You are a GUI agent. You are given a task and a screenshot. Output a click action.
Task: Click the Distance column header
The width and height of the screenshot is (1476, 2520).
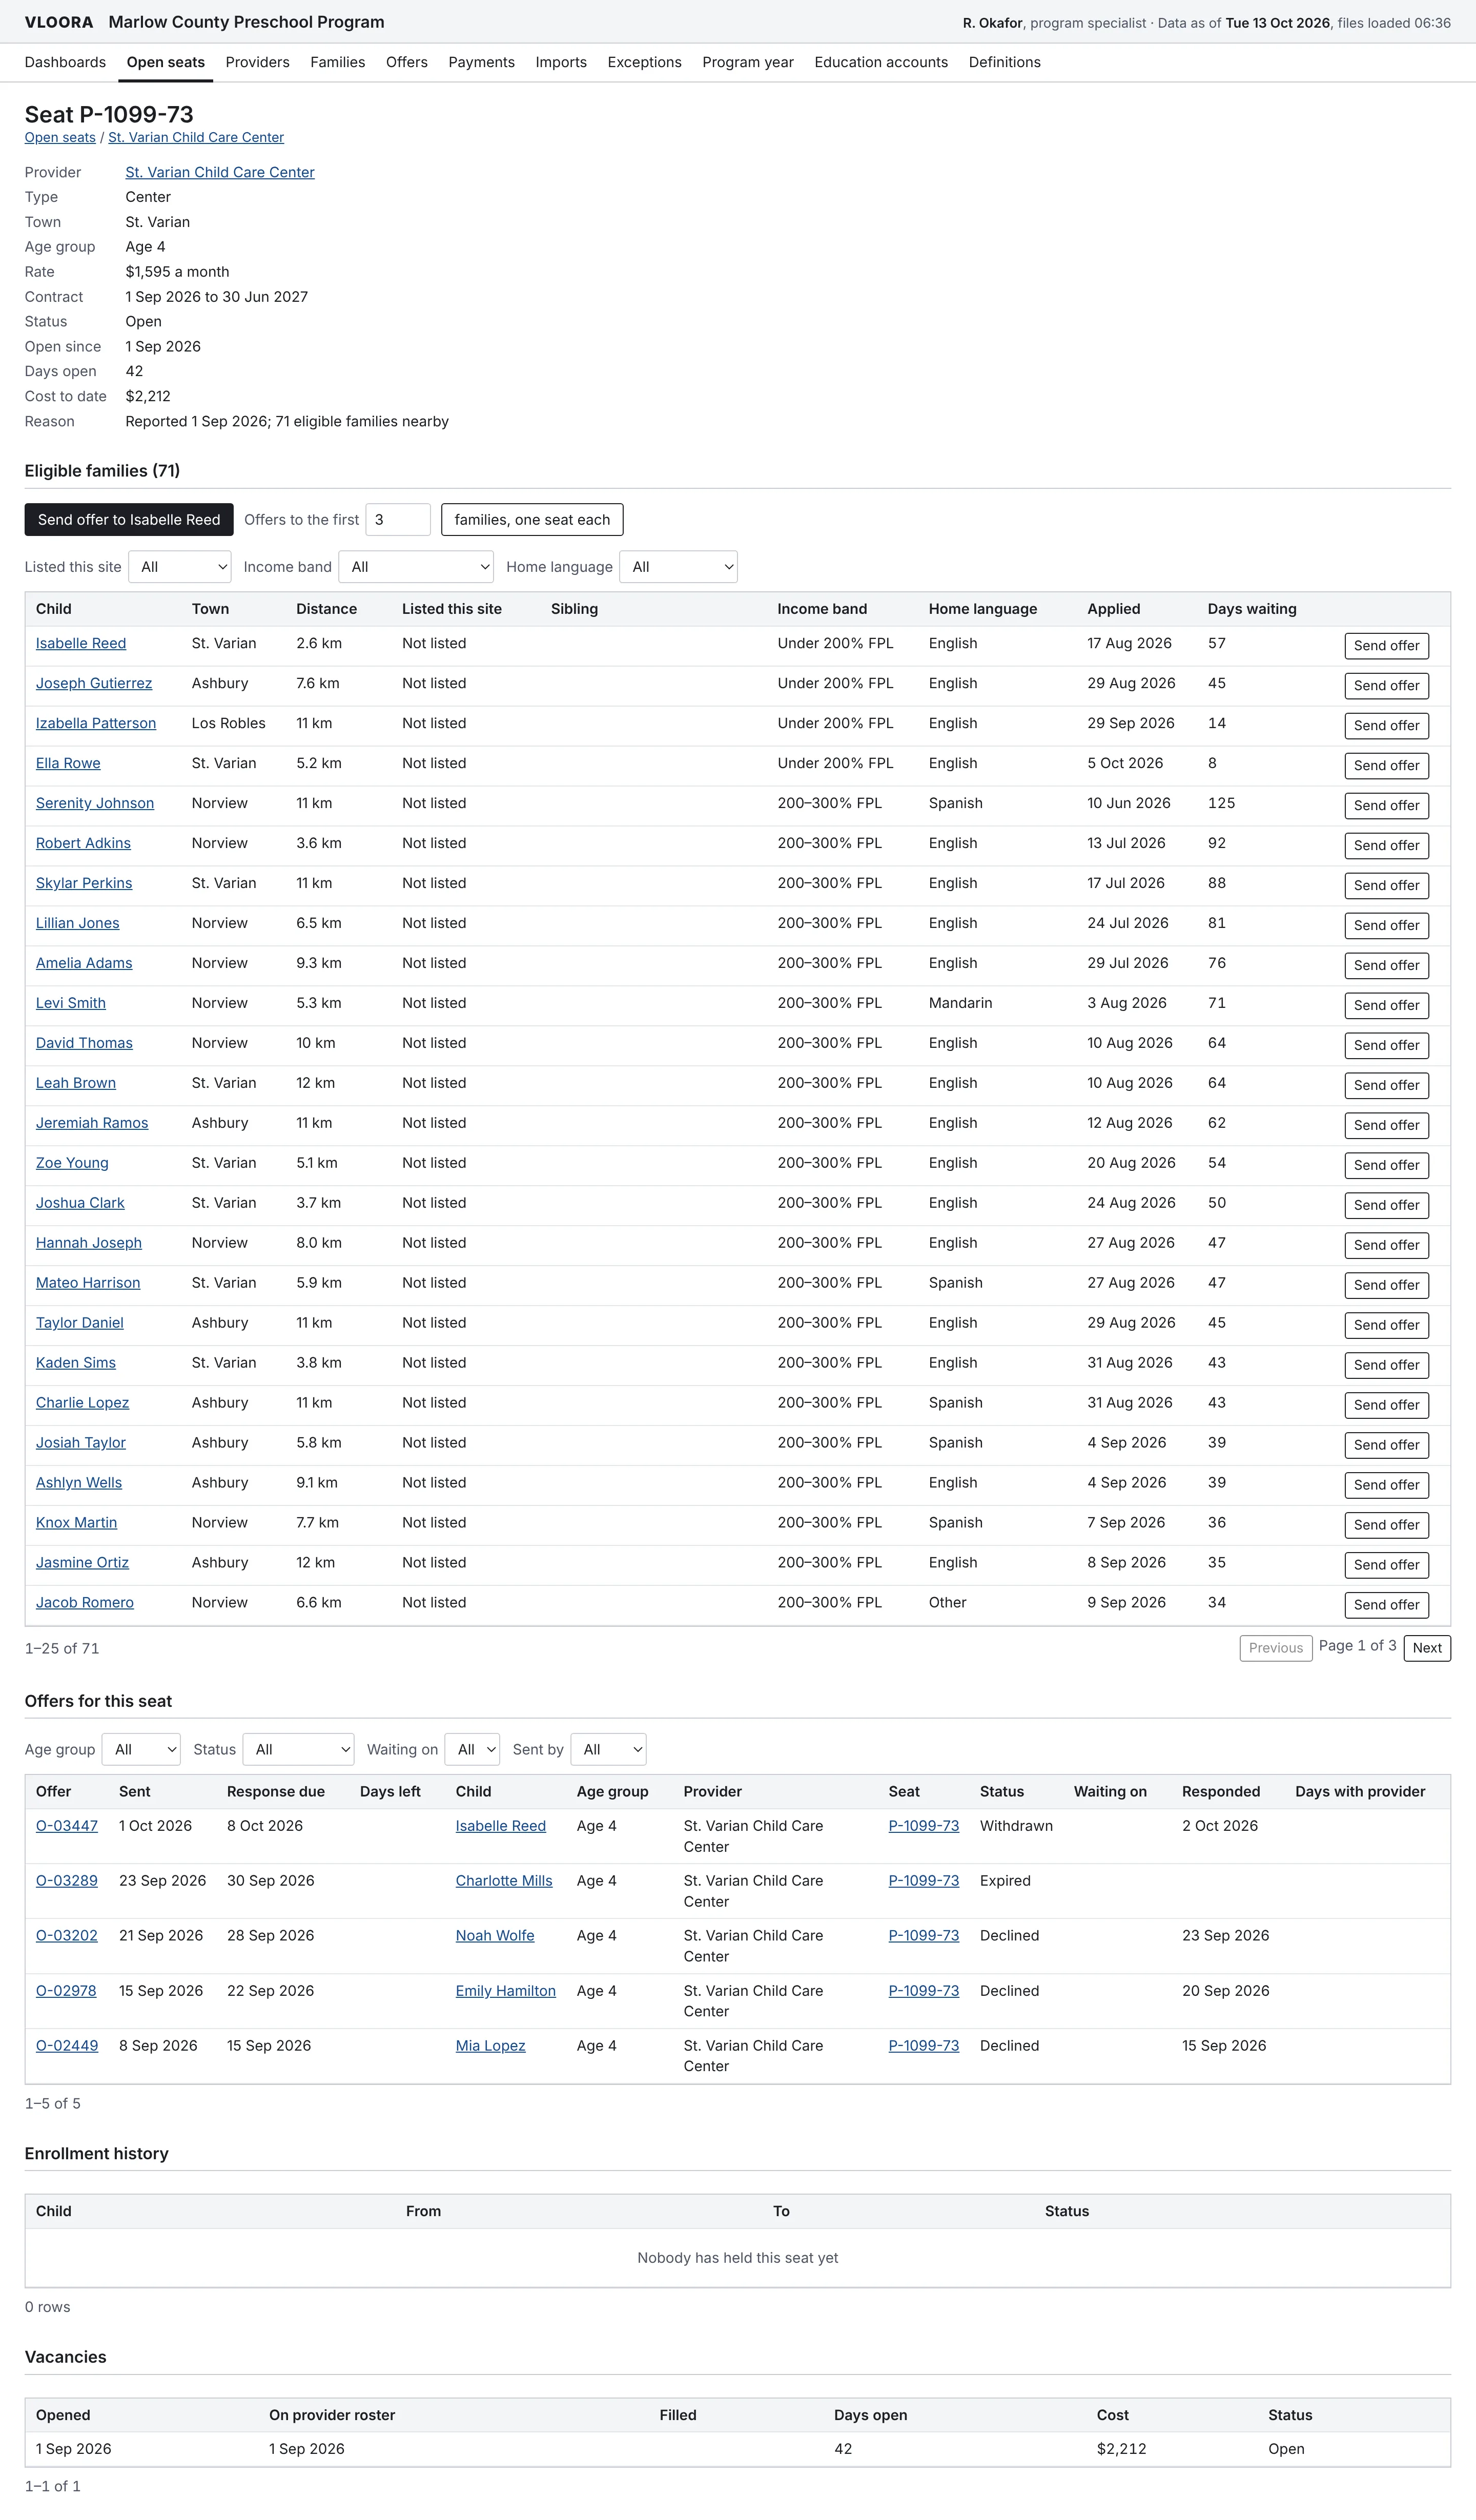(327, 609)
